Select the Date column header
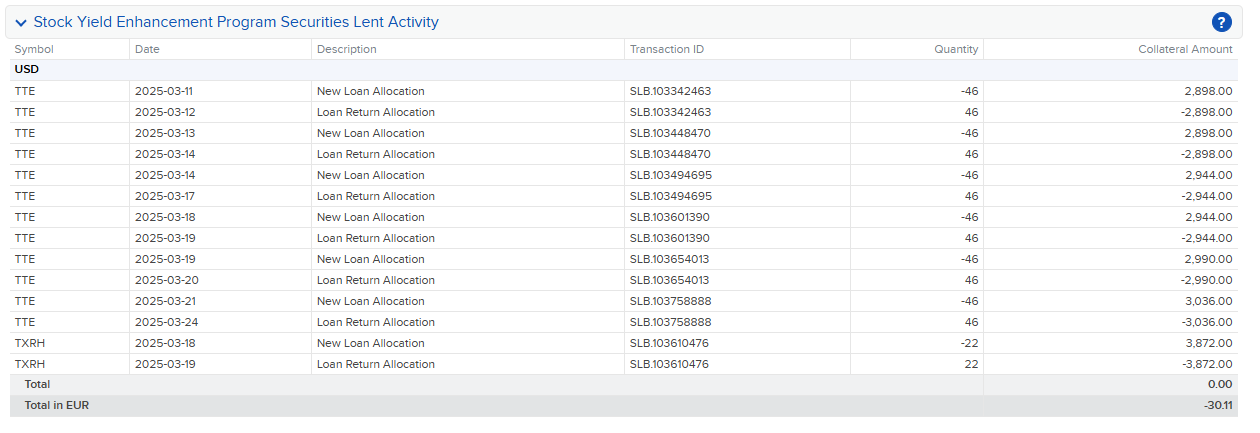Image resolution: width=1260 pixels, height=433 pixels. (x=147, y=49)
